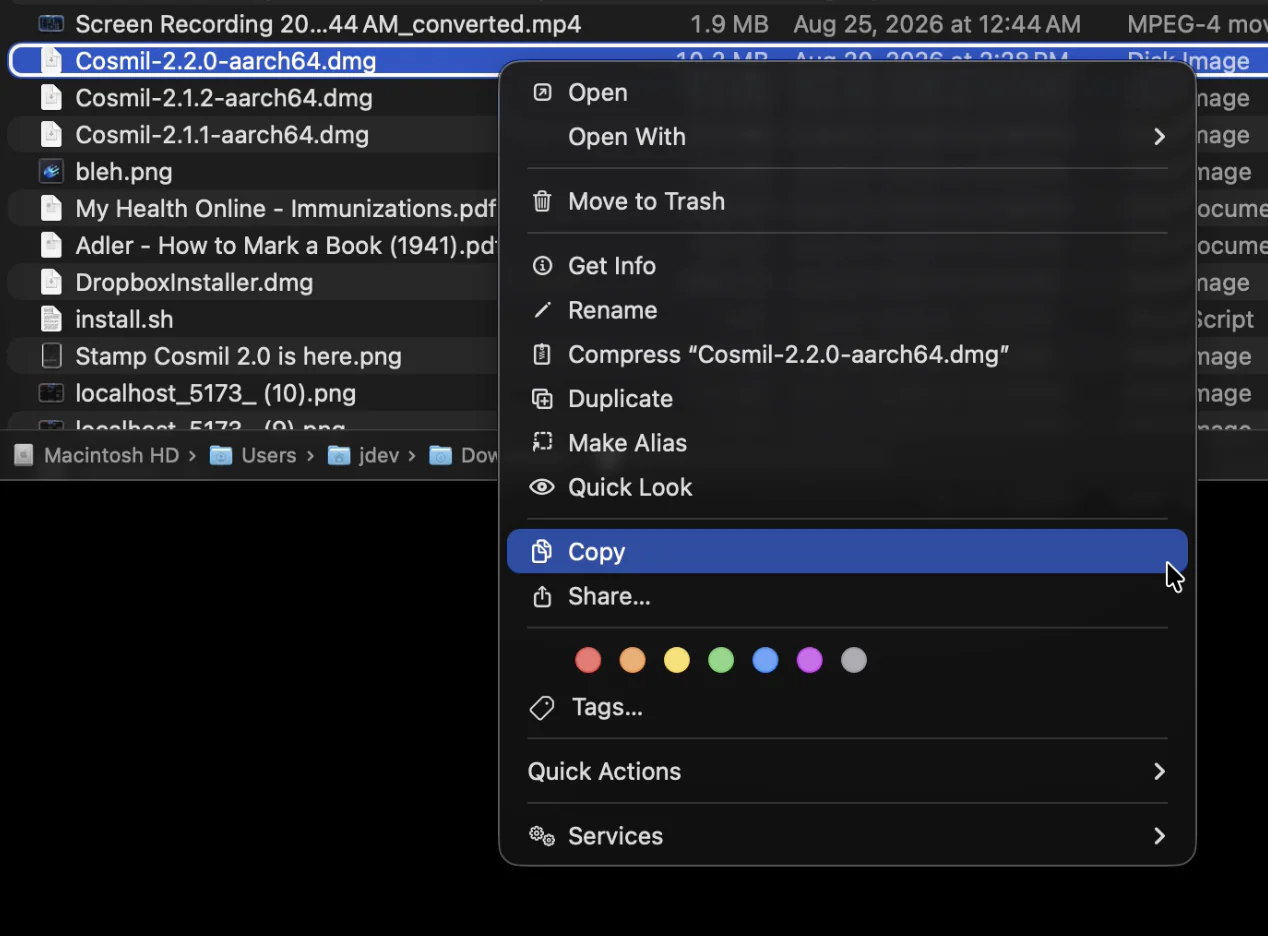Select file DropboxInstaller.dmg
The height and width of the screenshot is (936, 1268).
pyautogui.click(x=194, y=282)
